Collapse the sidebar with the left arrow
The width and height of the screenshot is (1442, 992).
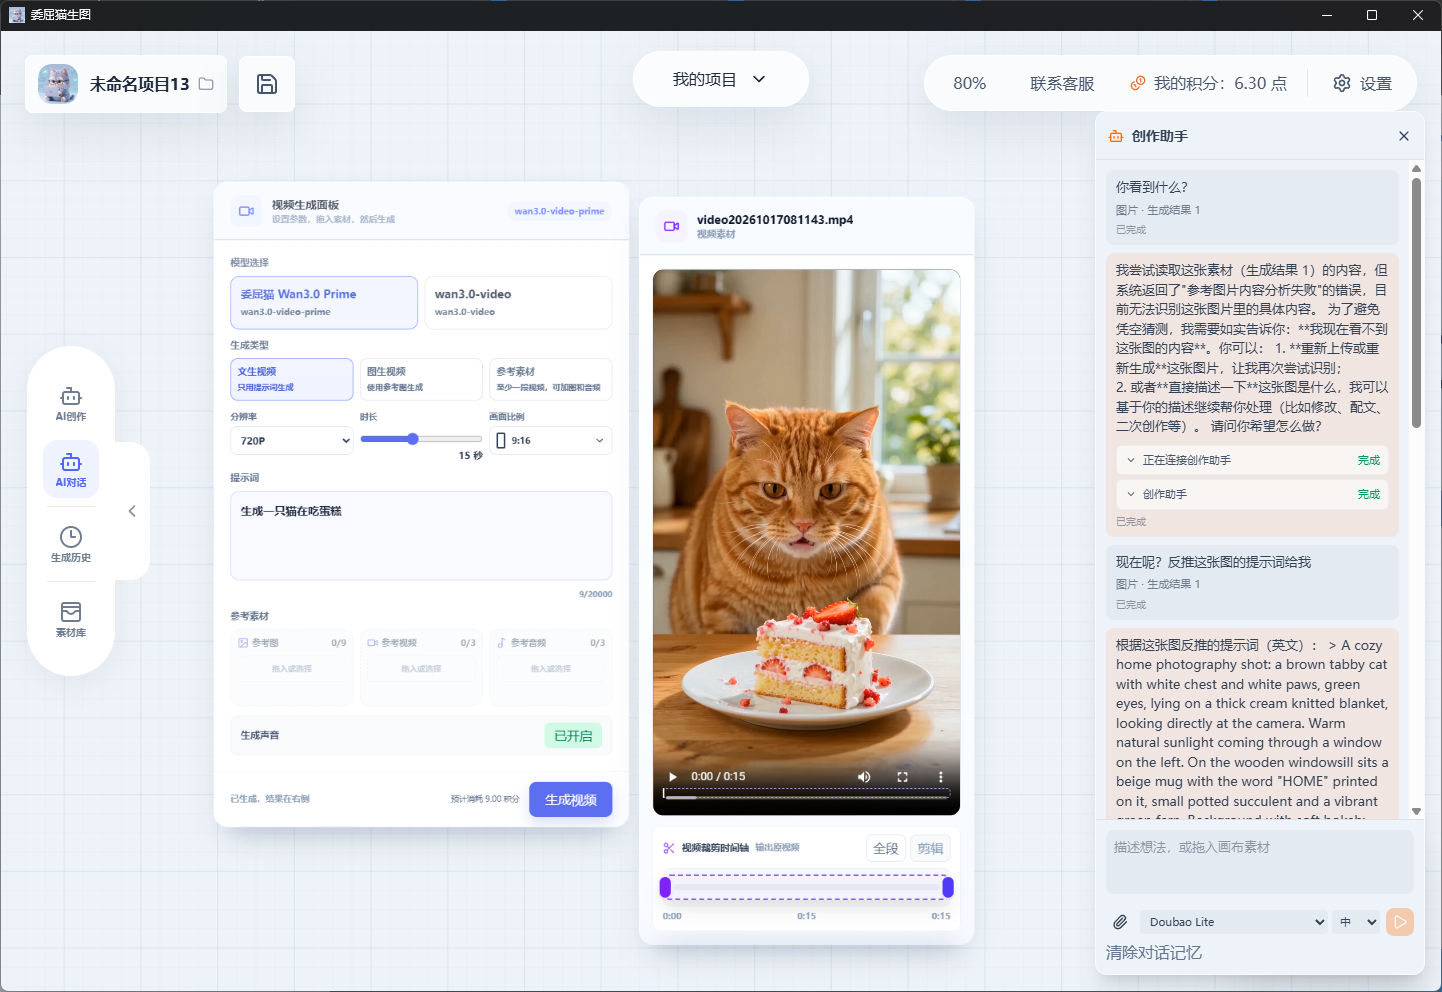pyautogui.click(x=132, y=511)
